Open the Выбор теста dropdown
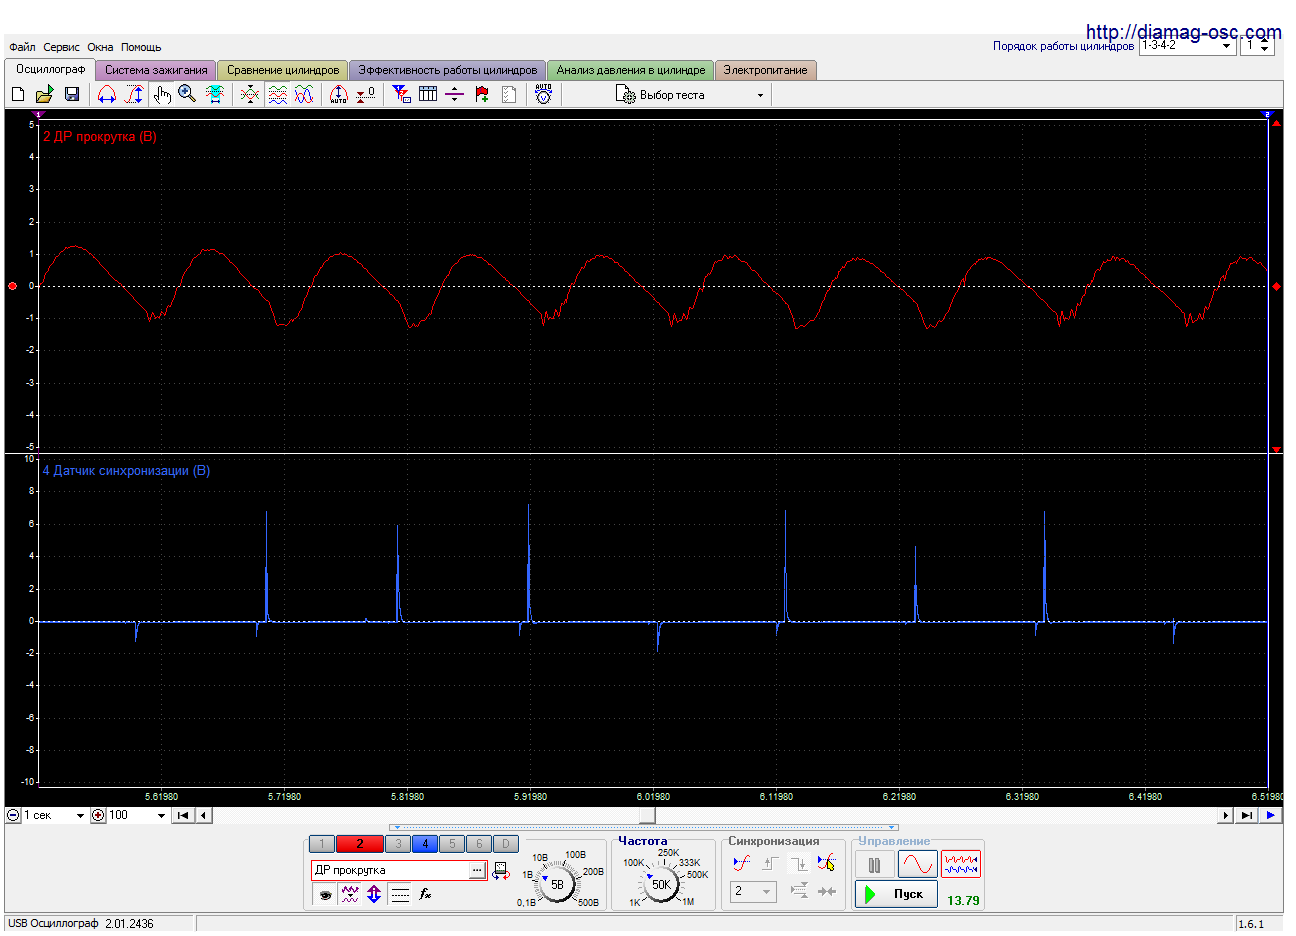 point(691,95)
